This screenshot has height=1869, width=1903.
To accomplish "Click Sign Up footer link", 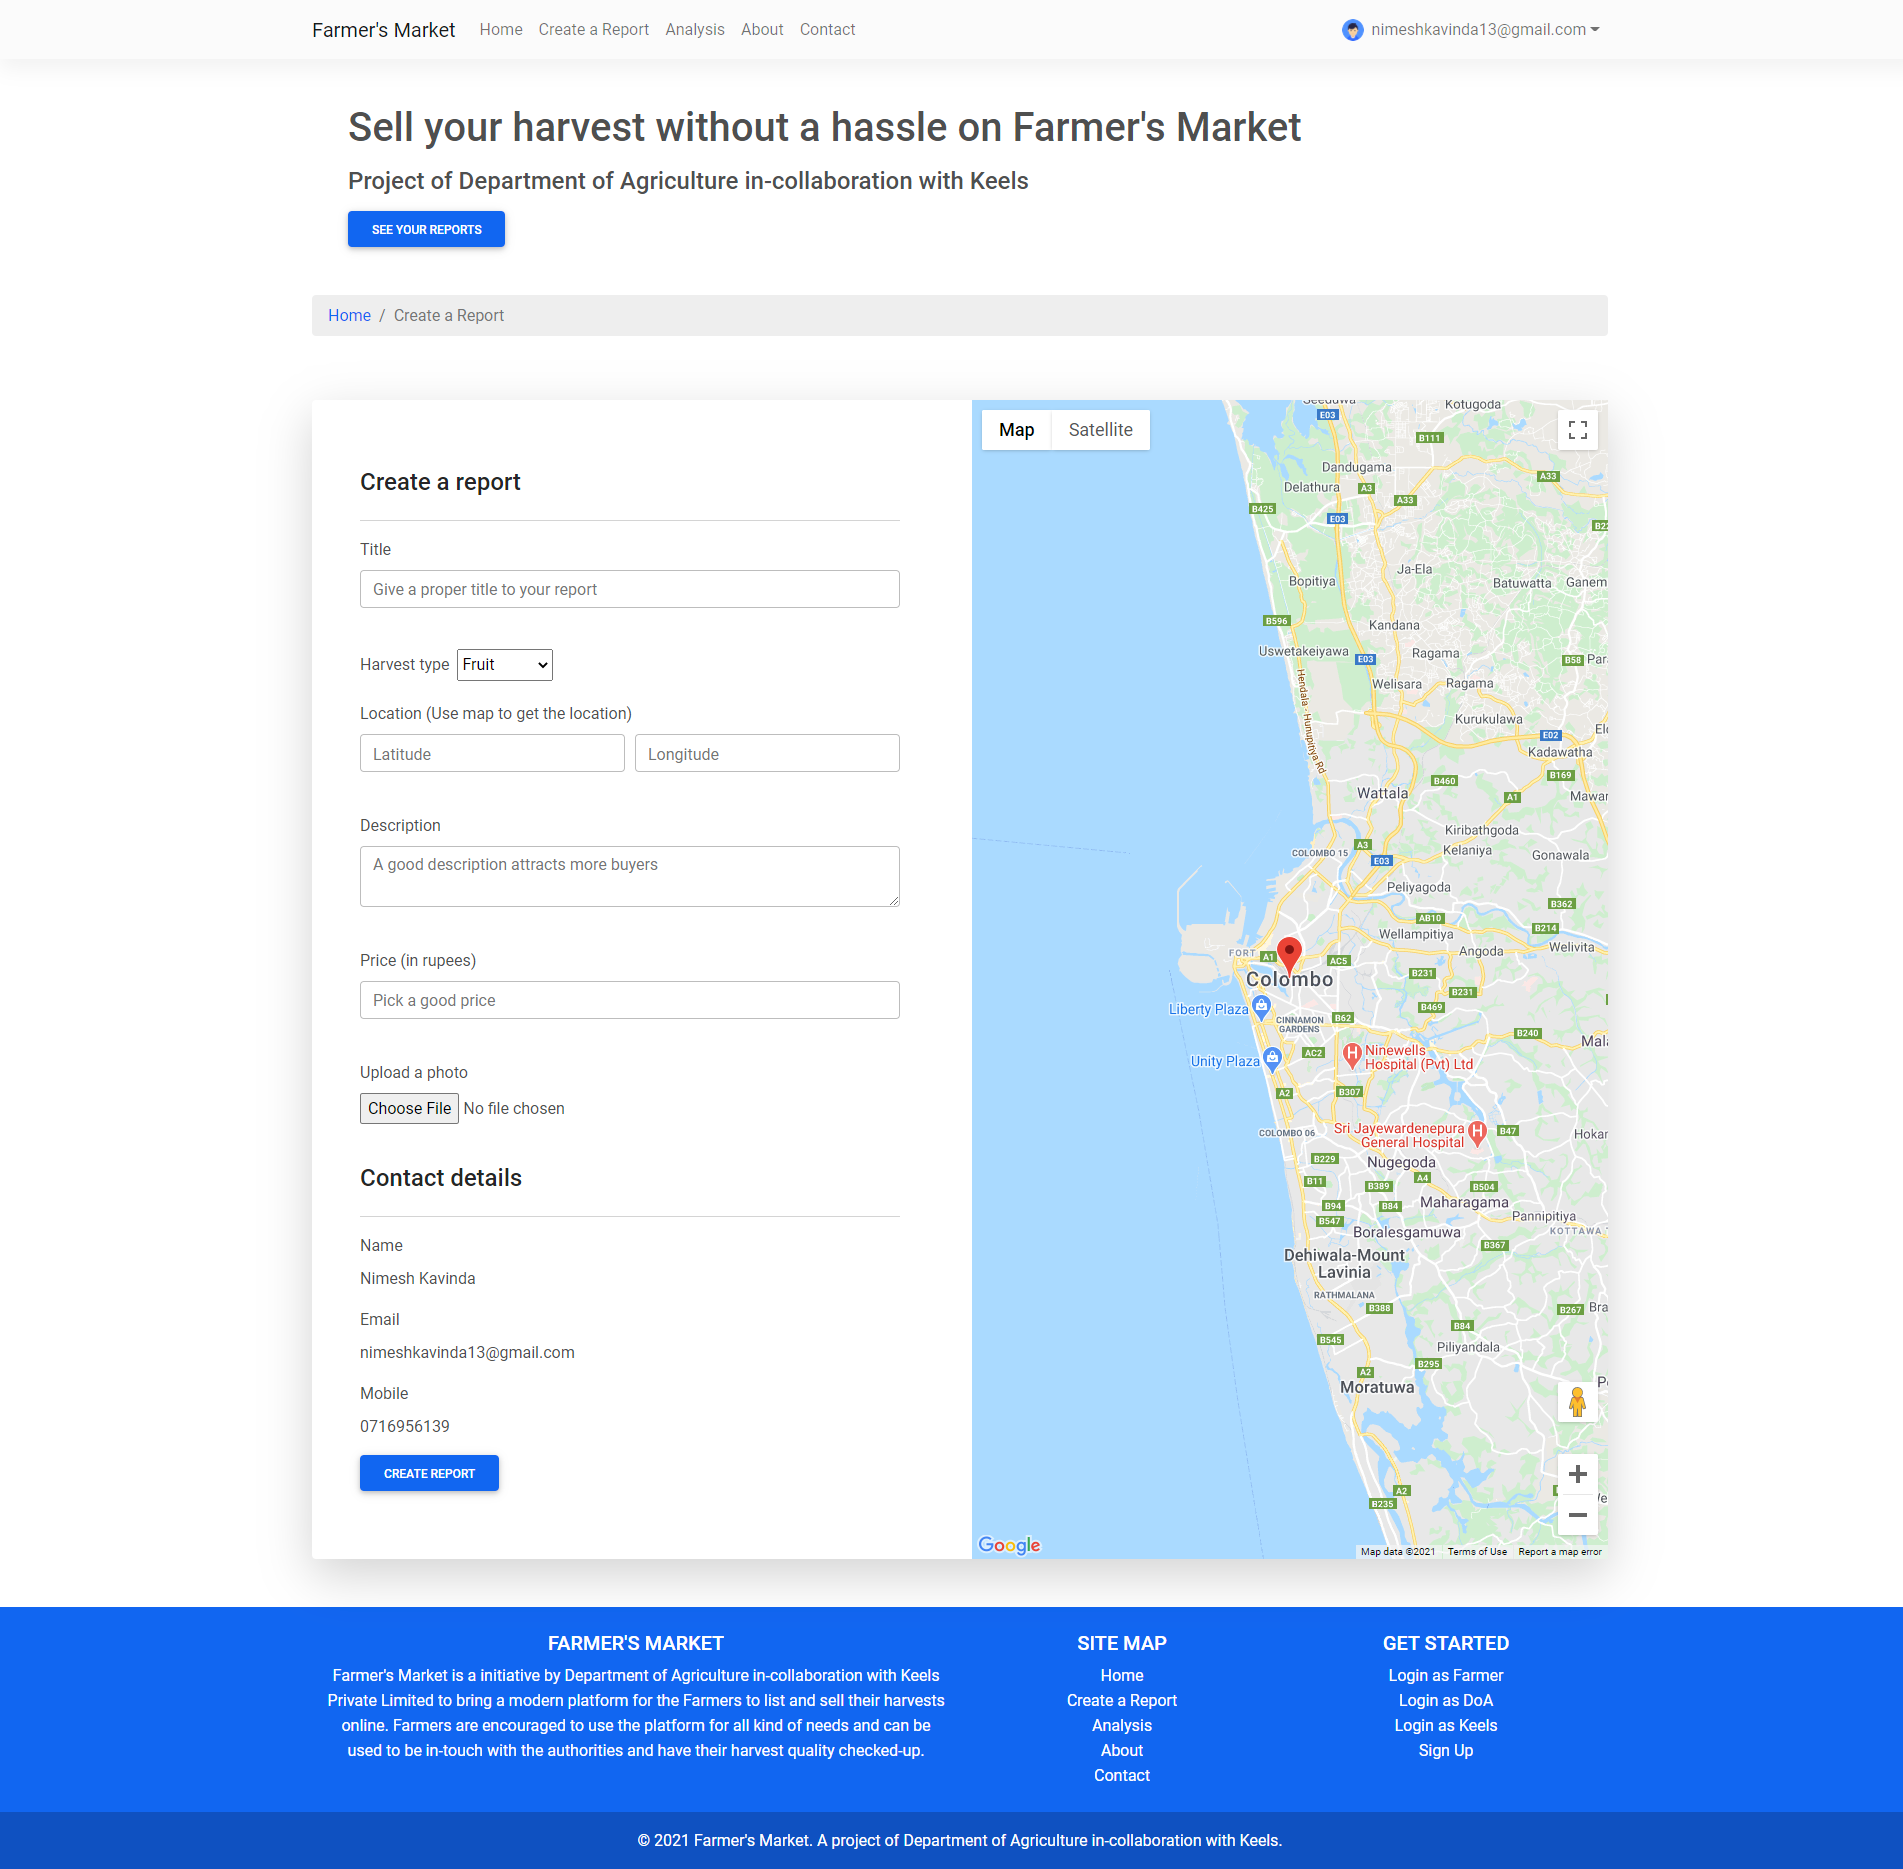I will pyautogui.click(x=1446, y=1751).
